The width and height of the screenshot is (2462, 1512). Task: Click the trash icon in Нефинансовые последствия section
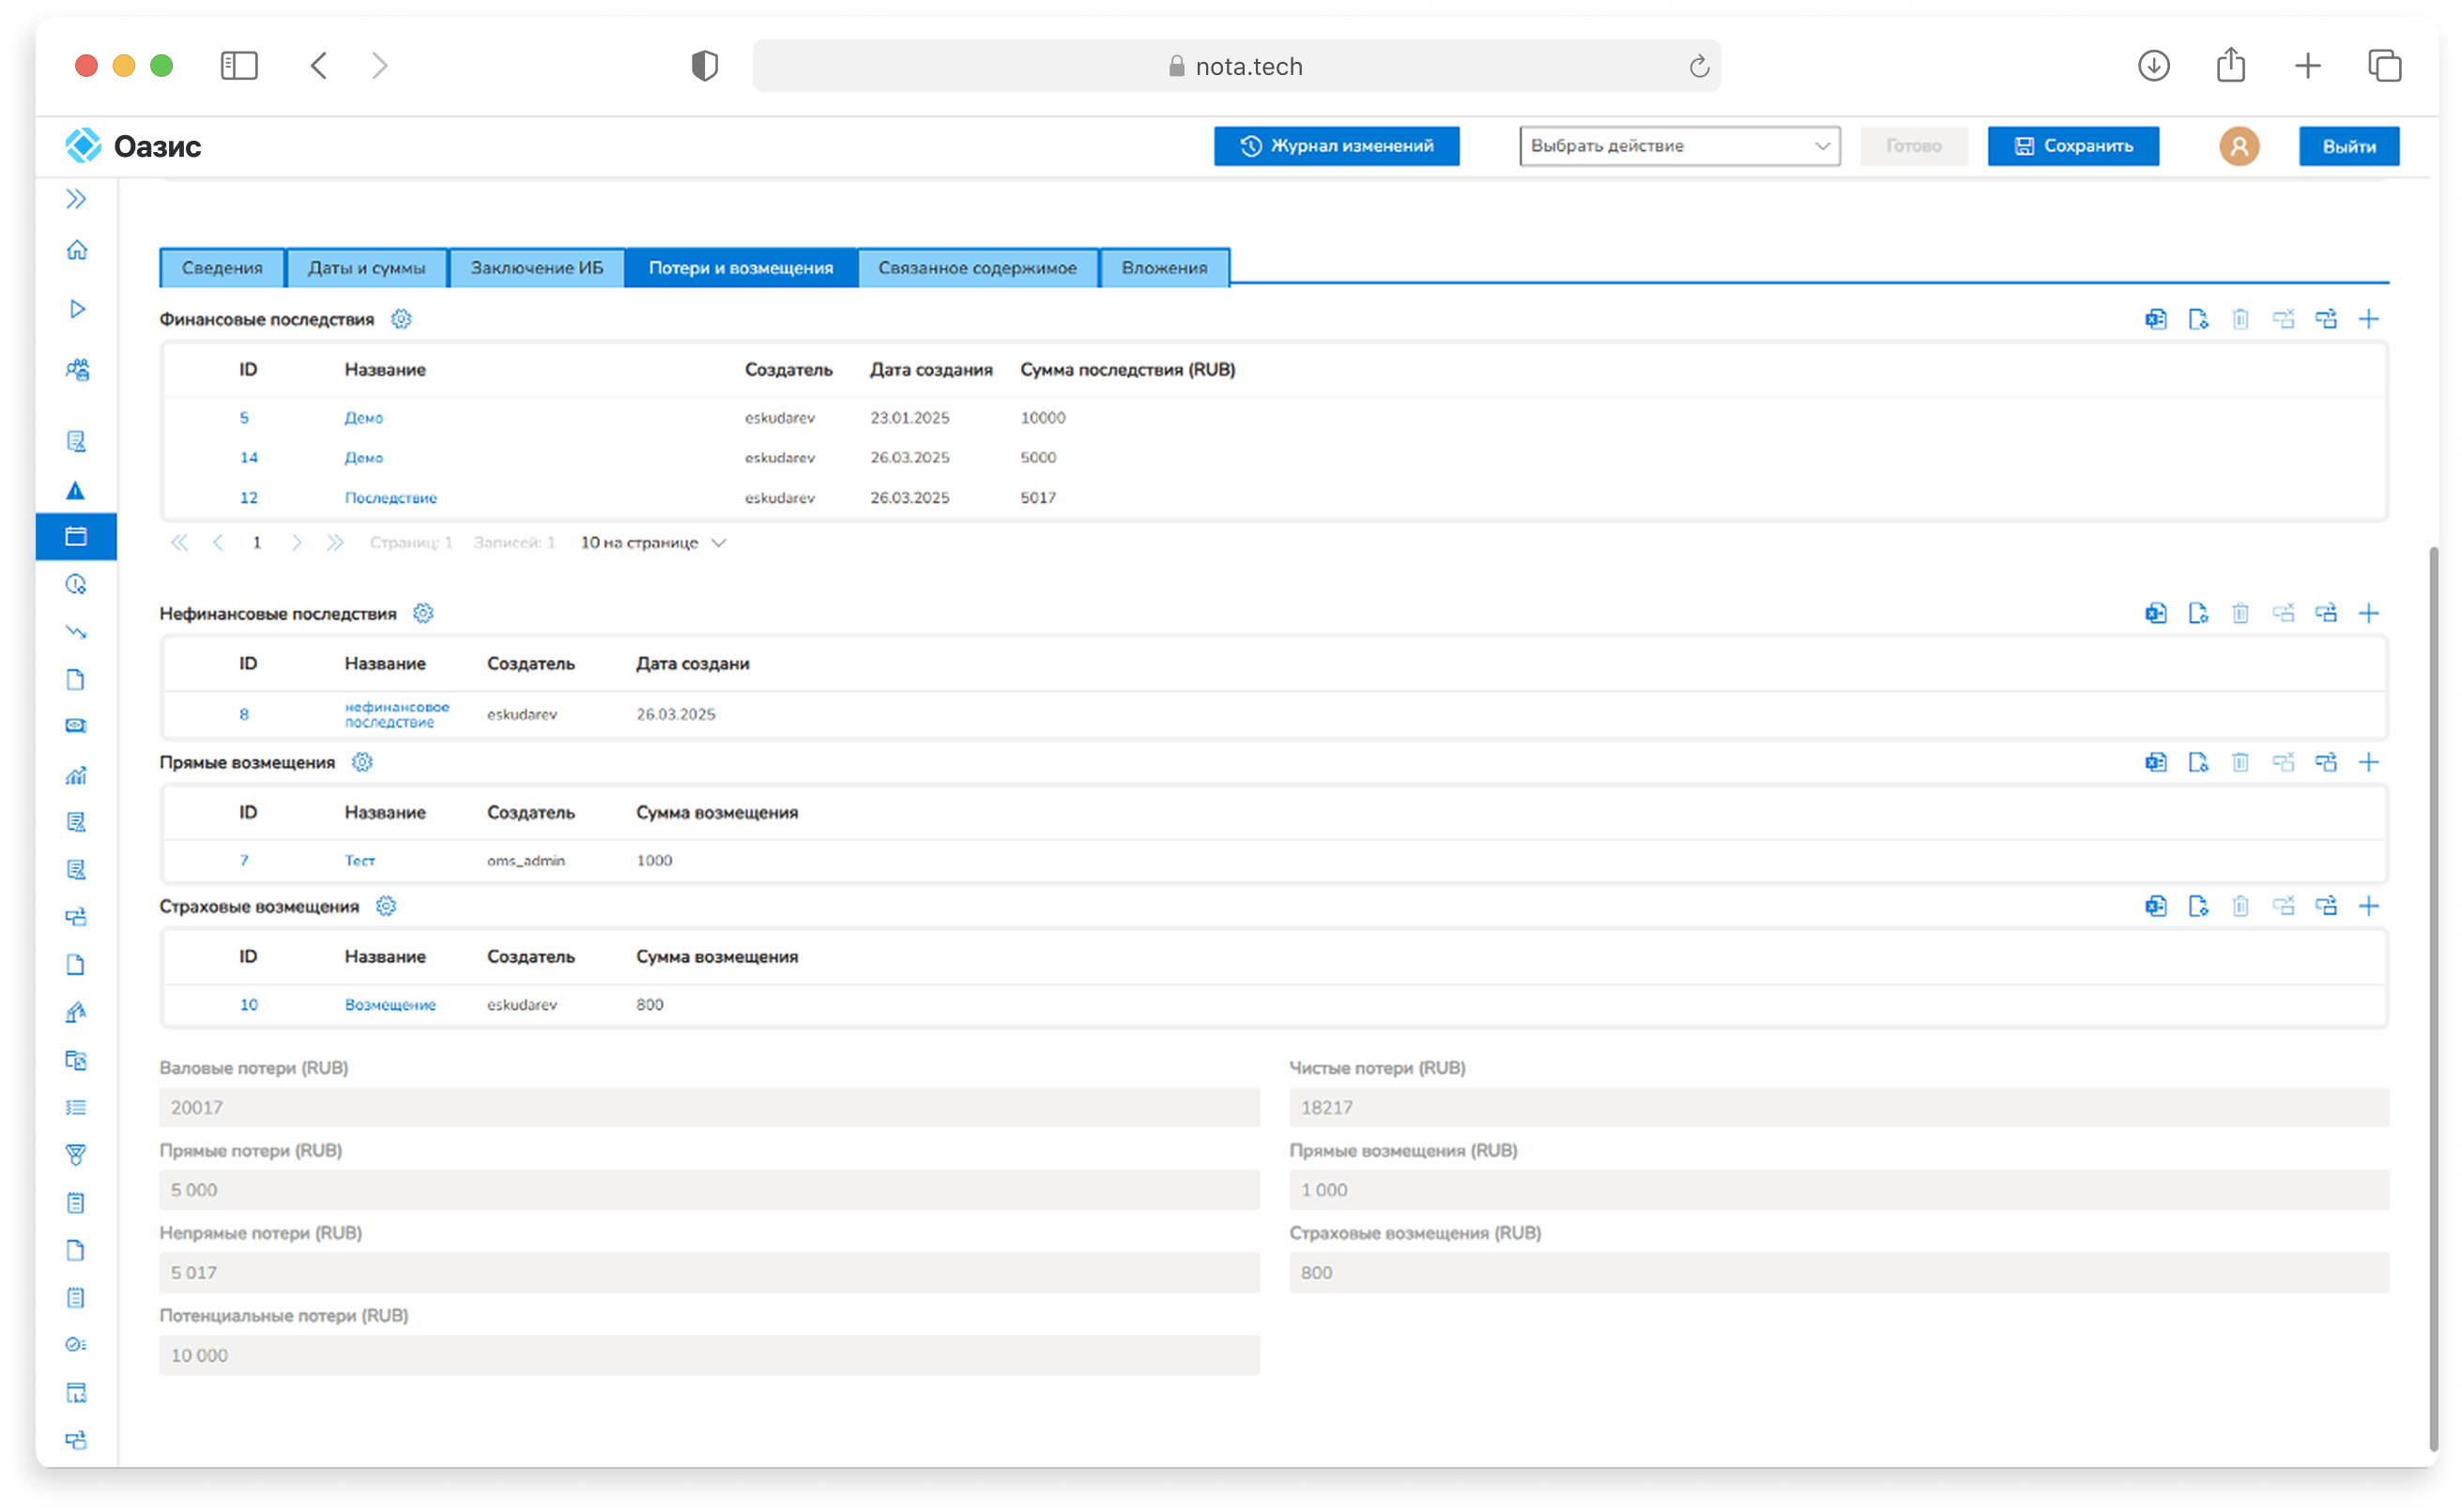[2240, 613]
